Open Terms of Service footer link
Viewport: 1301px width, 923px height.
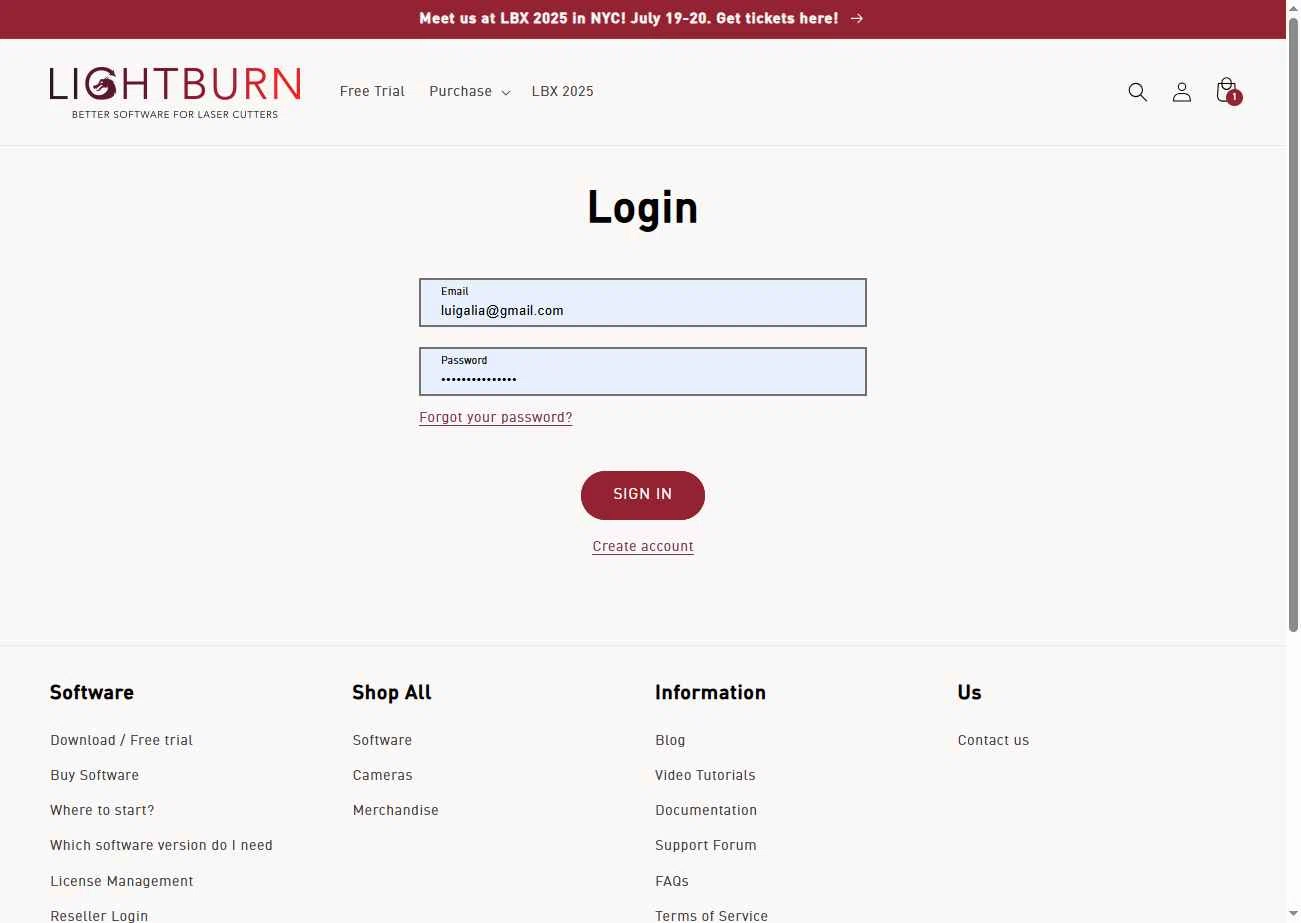point(711,916)
